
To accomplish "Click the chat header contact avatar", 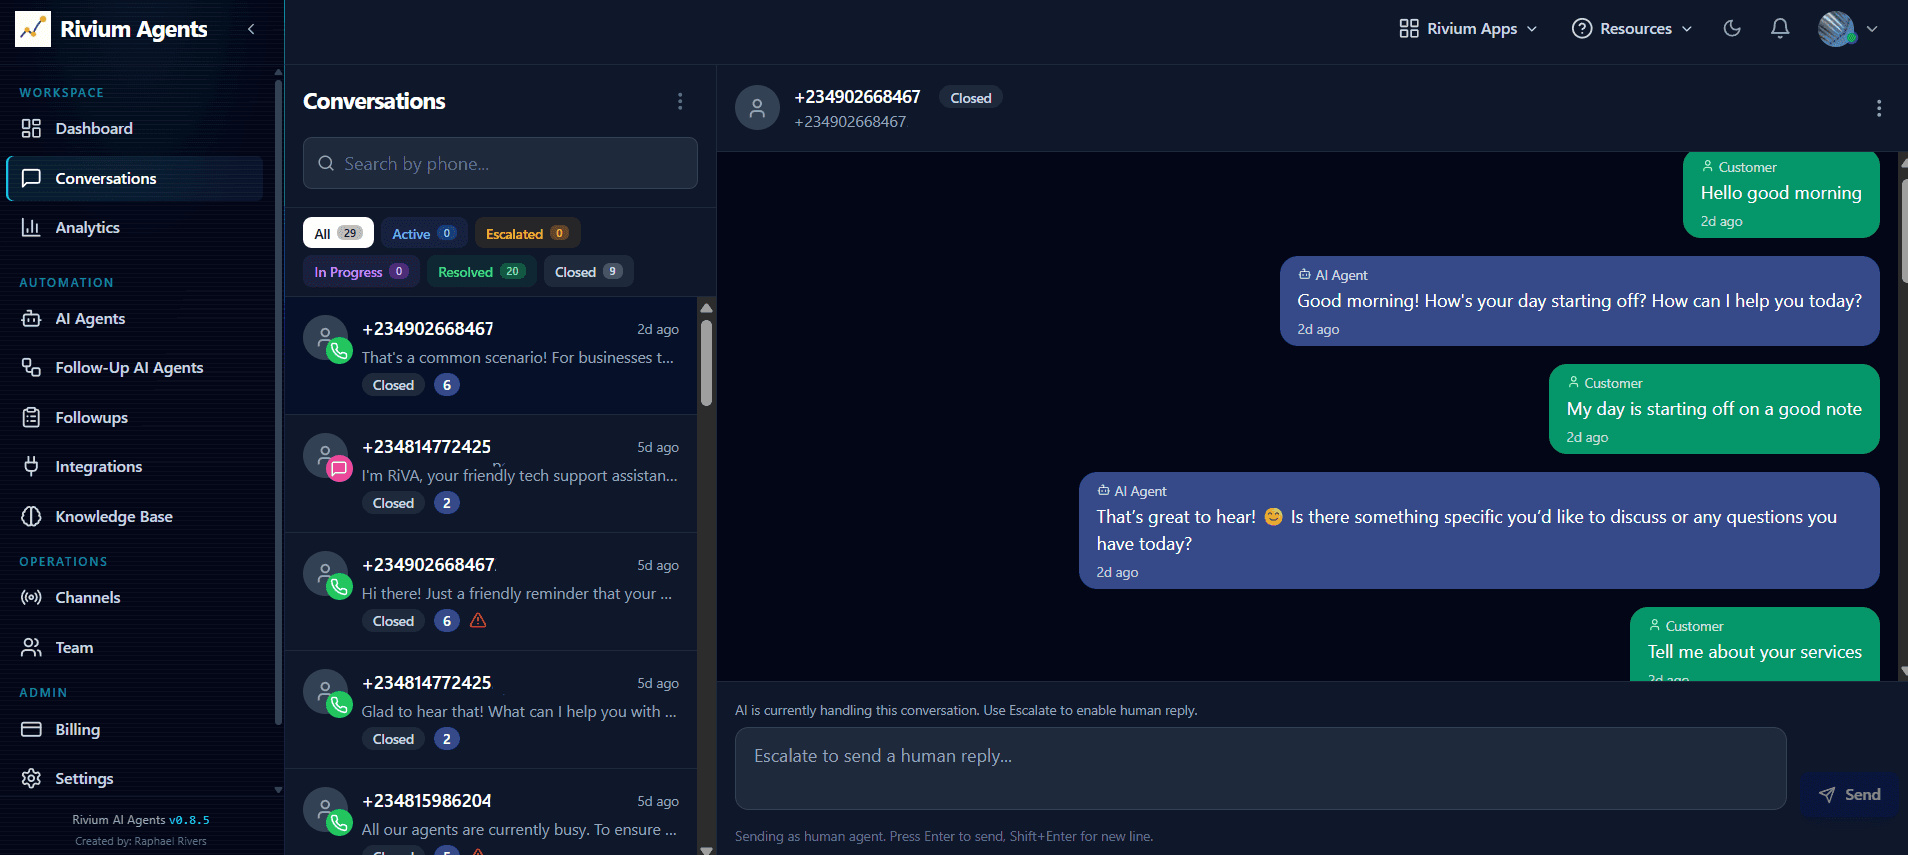I will [x=757, y=108].
